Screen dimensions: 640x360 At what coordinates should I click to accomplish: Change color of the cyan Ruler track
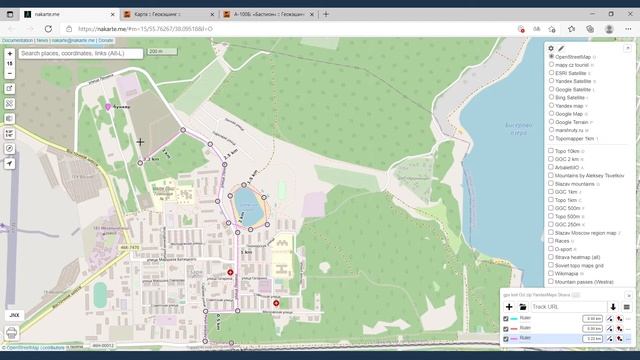514,319
